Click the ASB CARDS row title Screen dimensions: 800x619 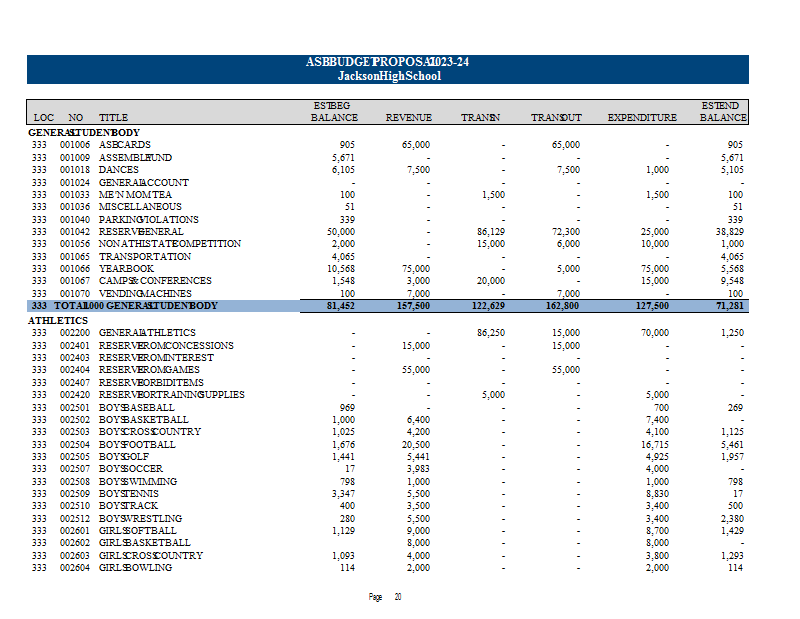tap(124, 145)
